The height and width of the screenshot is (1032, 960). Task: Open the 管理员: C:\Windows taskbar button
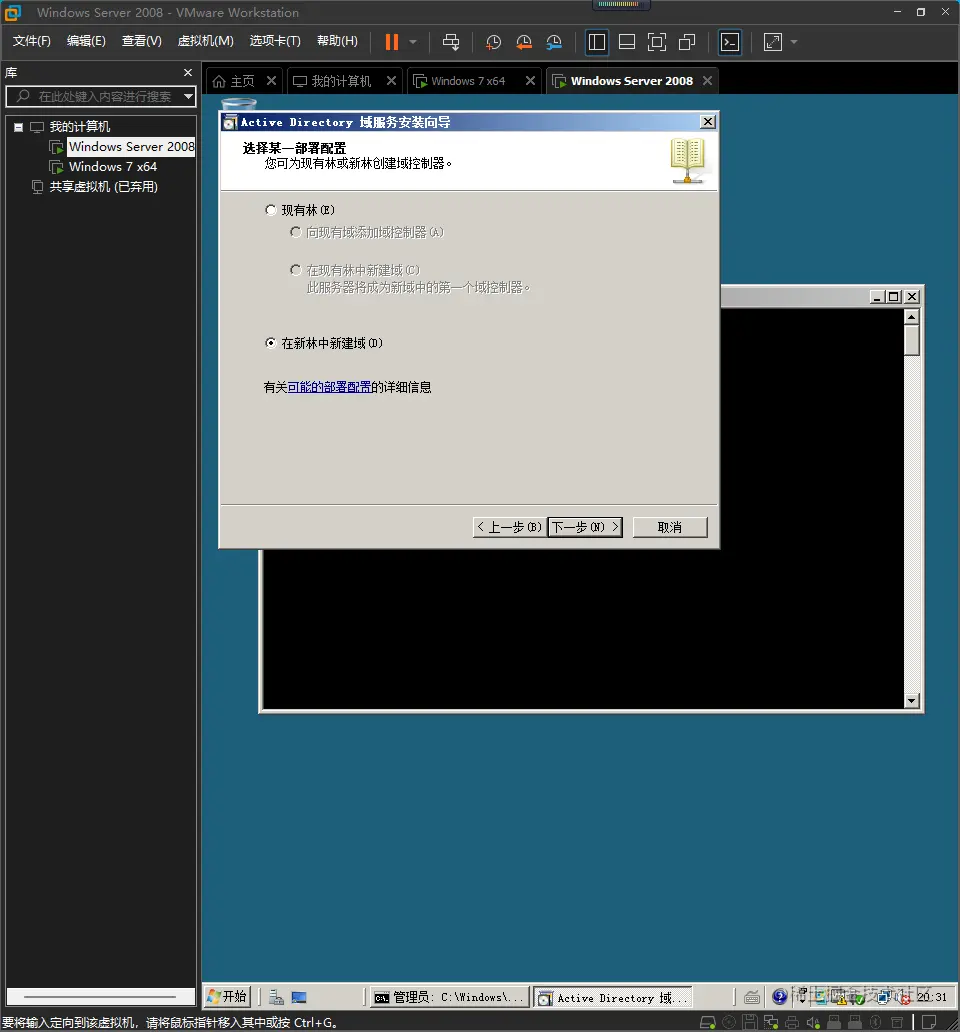448,998
